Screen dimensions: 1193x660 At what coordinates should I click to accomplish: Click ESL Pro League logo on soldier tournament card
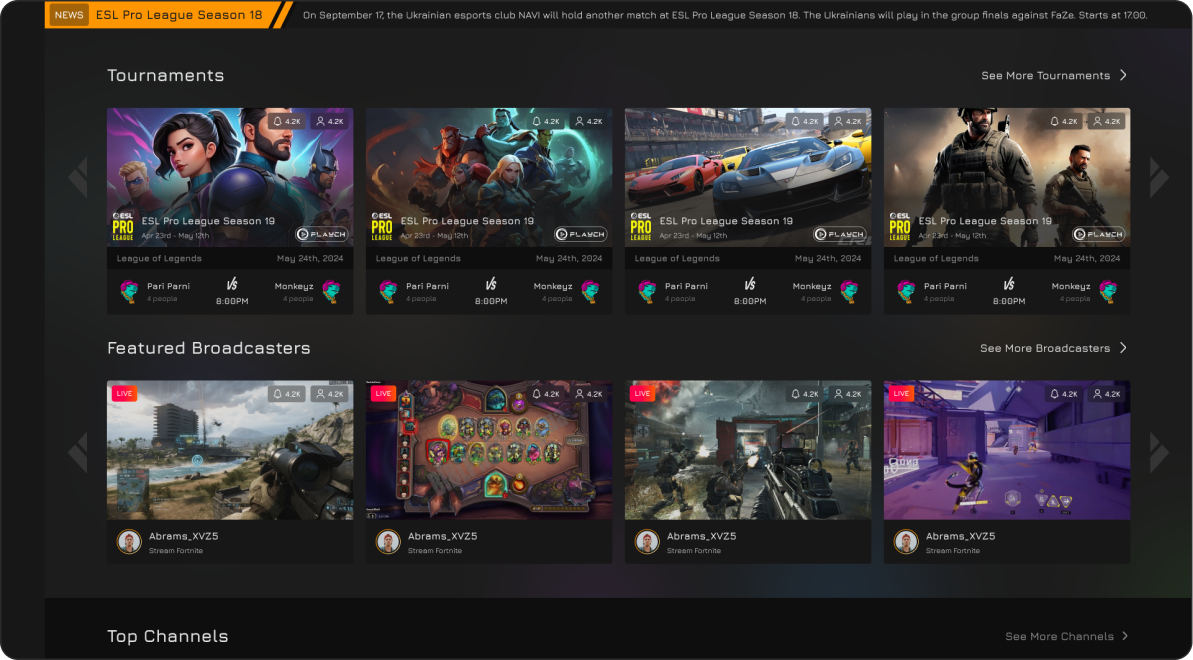click(900, 227)
